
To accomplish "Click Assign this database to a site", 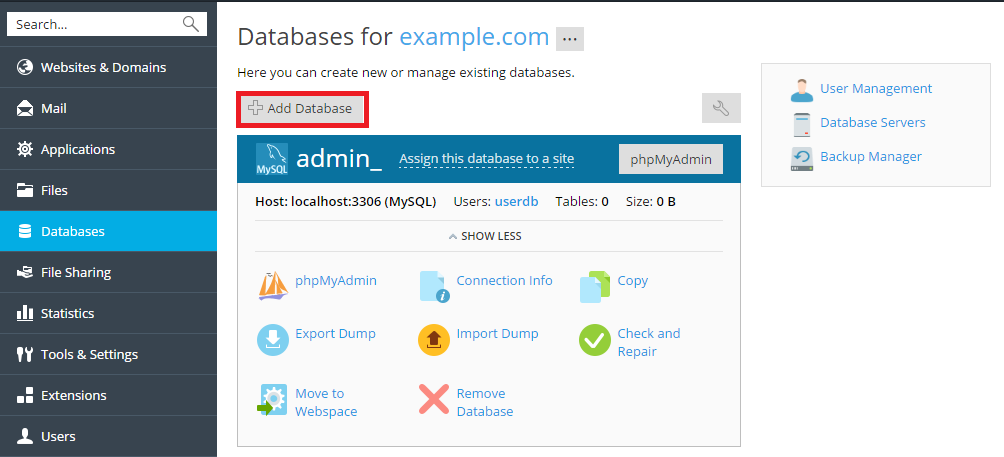I will point(486,159).
